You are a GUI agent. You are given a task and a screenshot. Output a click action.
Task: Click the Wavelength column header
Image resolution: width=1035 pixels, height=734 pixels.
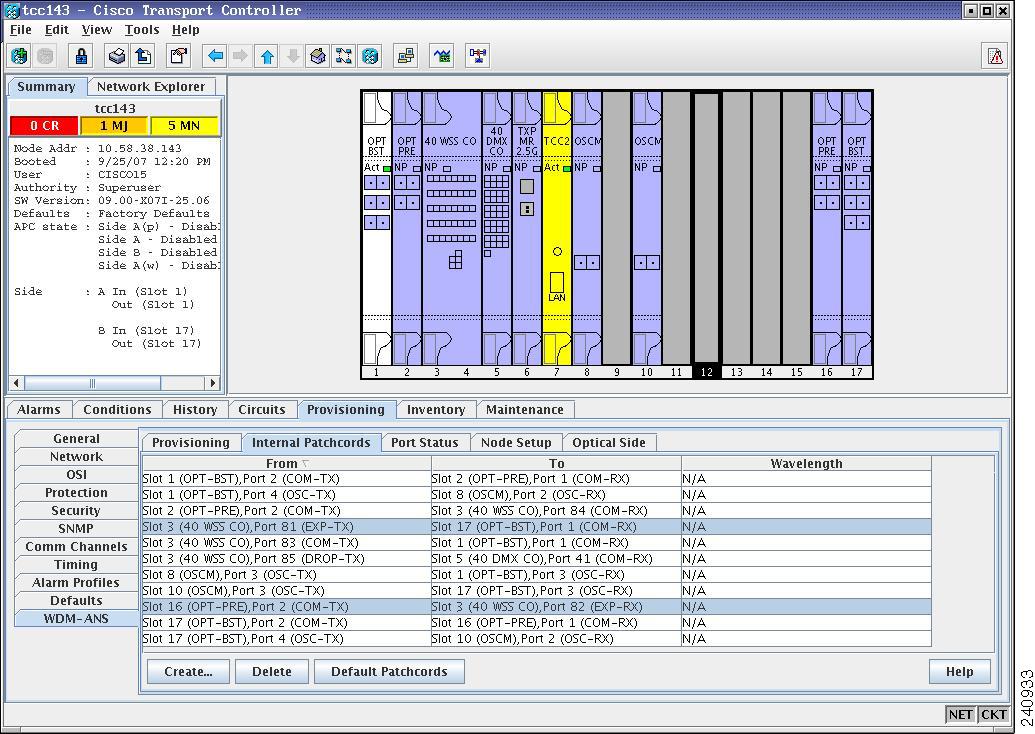tap(806, 463)
